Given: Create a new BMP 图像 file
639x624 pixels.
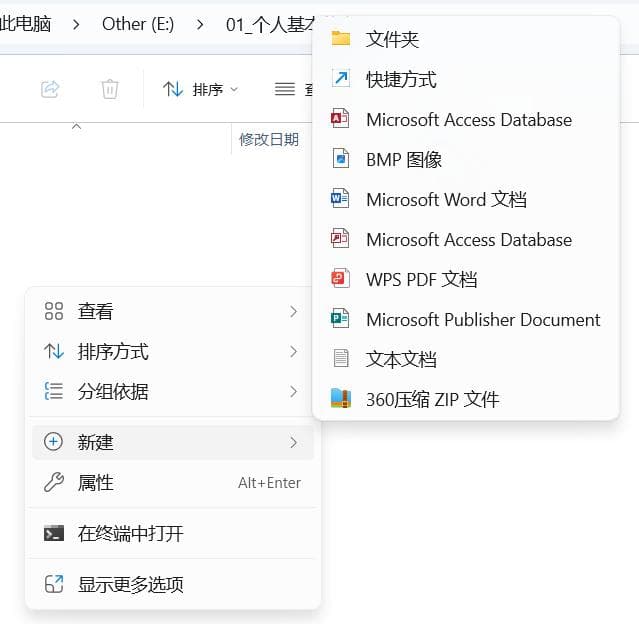Looking at the screenshot, I should pos(465,159).
